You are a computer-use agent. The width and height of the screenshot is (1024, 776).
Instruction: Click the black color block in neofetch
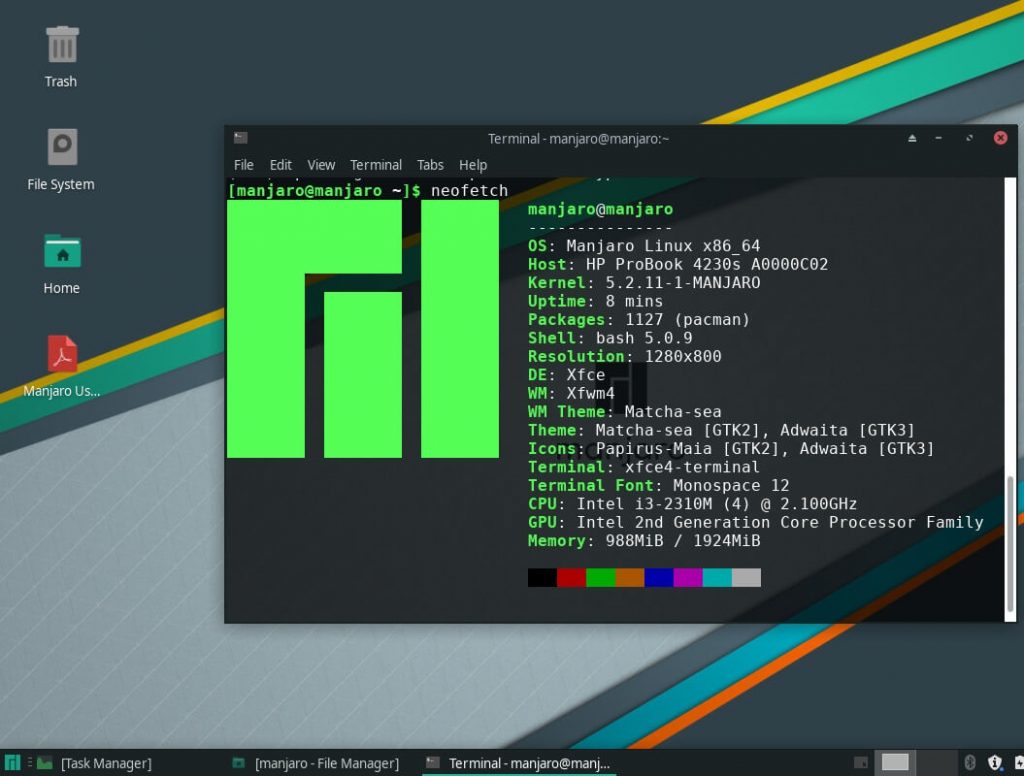pos(542,577)
